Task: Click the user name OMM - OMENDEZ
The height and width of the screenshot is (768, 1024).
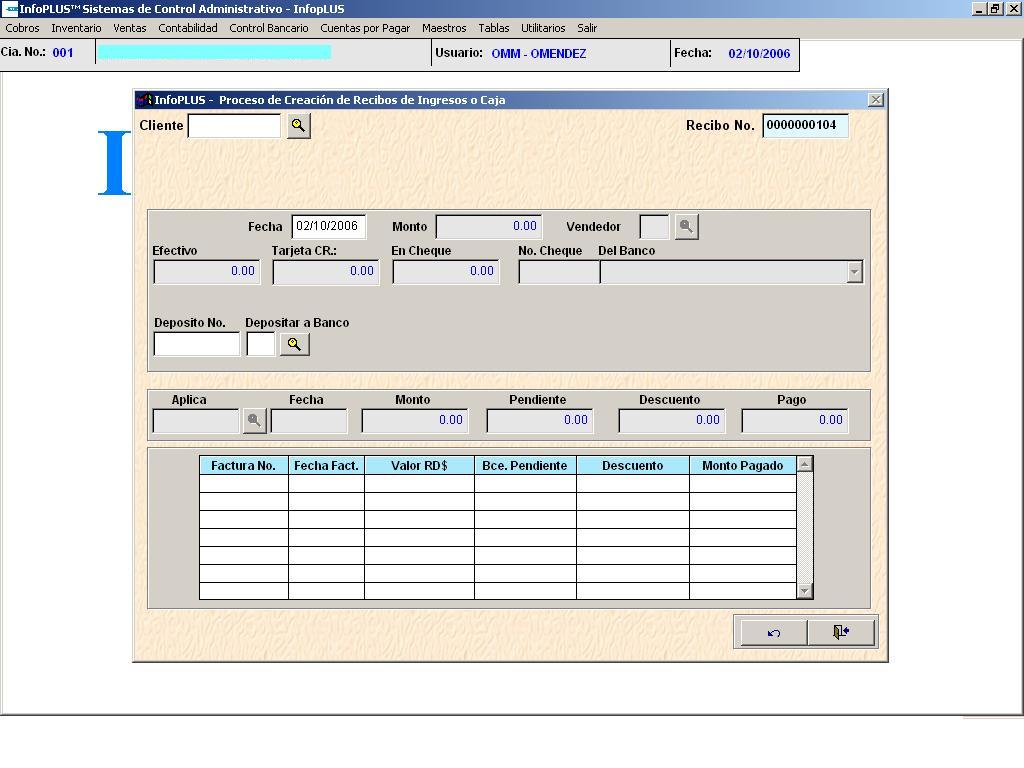Action: 539,54
